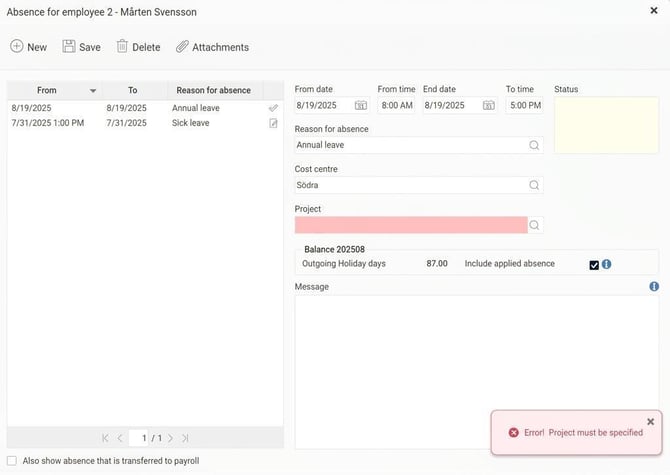Search for a Reason for absence value

coord(534,145)
